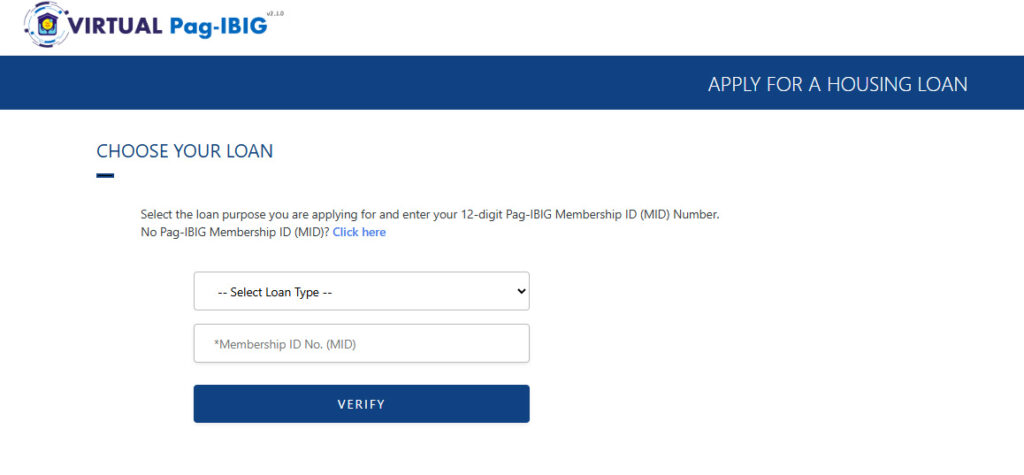The height and width of the screenshot is (475, 1024).
Task: Follow the 'Click here' link
Action: click(x=359, y=232)
